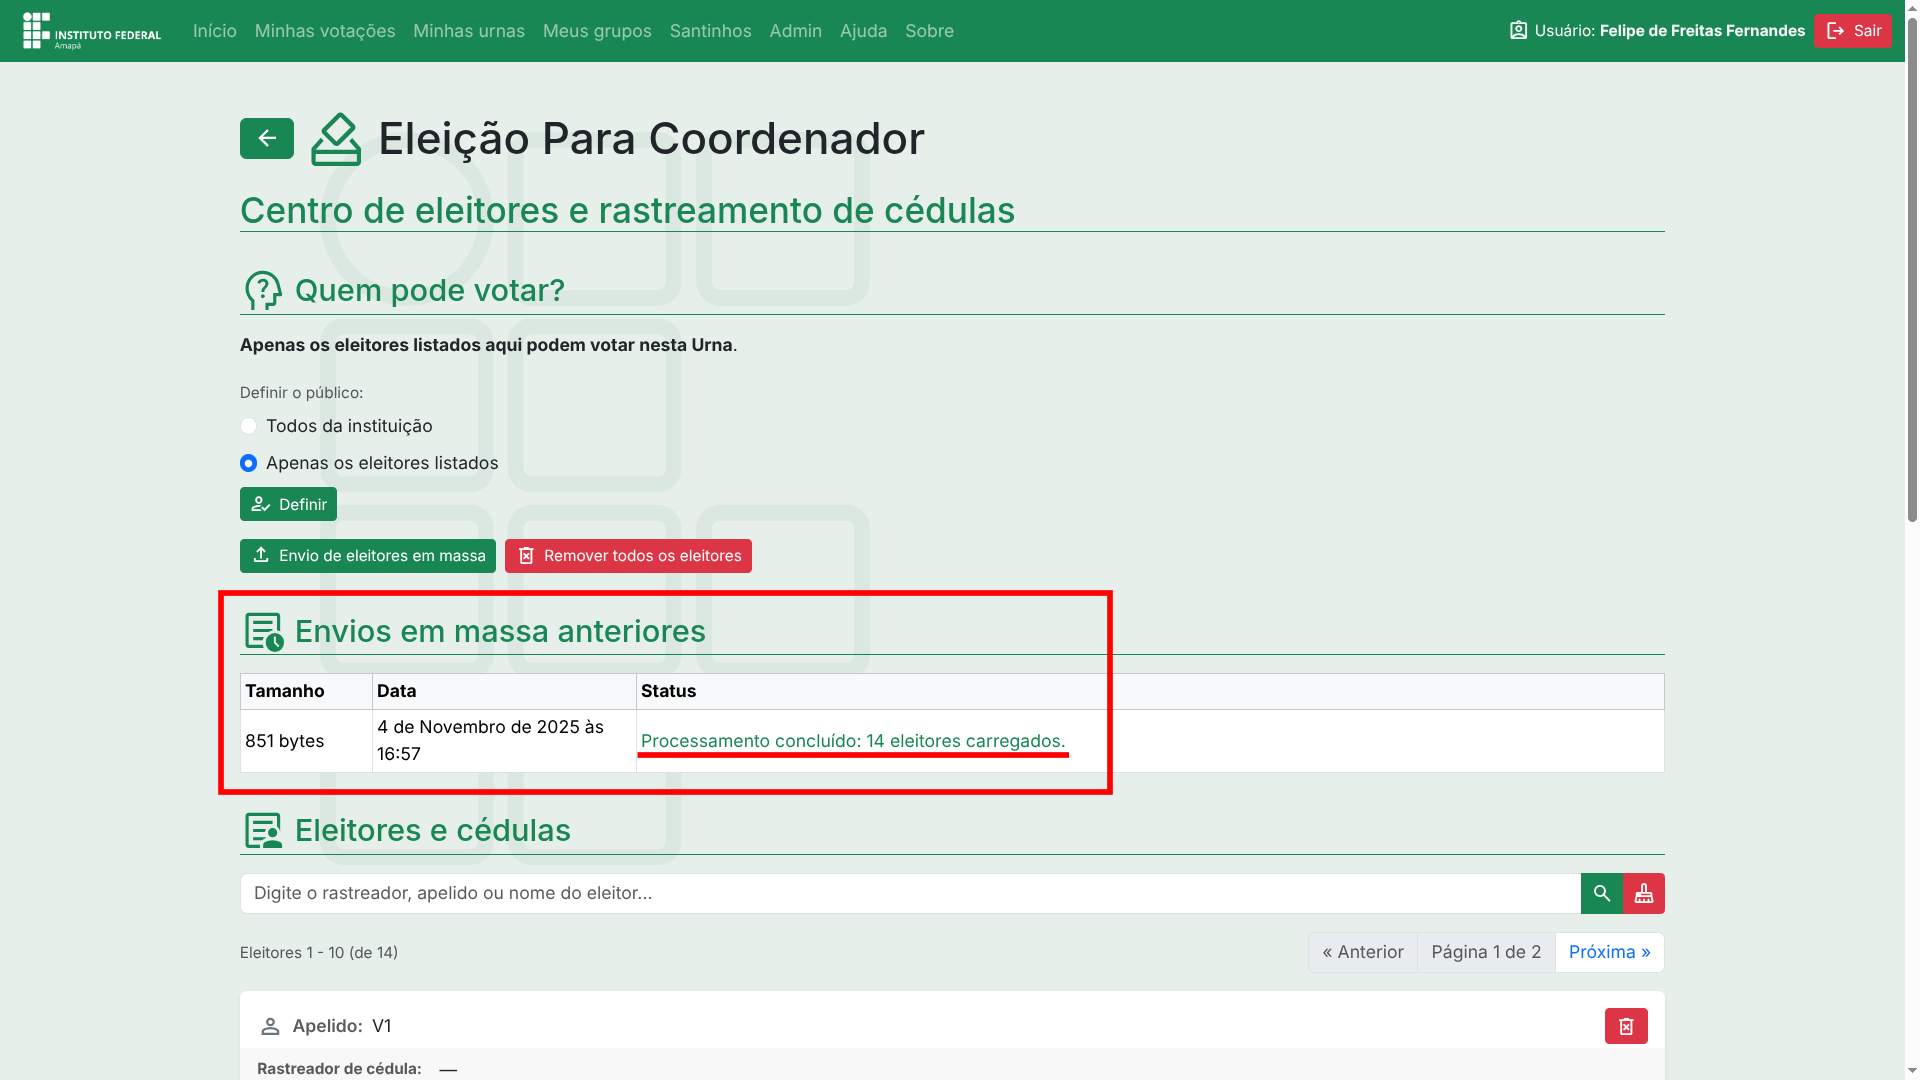The width and height of the screenshot is (1920, 1080).
Task: Click the back arrow button
Action: pos(266,138)
